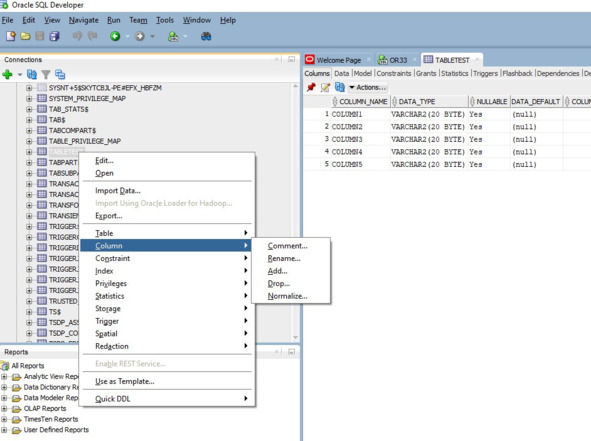
Task: Open the Trigger submenu entry
Action: point(167,321)
